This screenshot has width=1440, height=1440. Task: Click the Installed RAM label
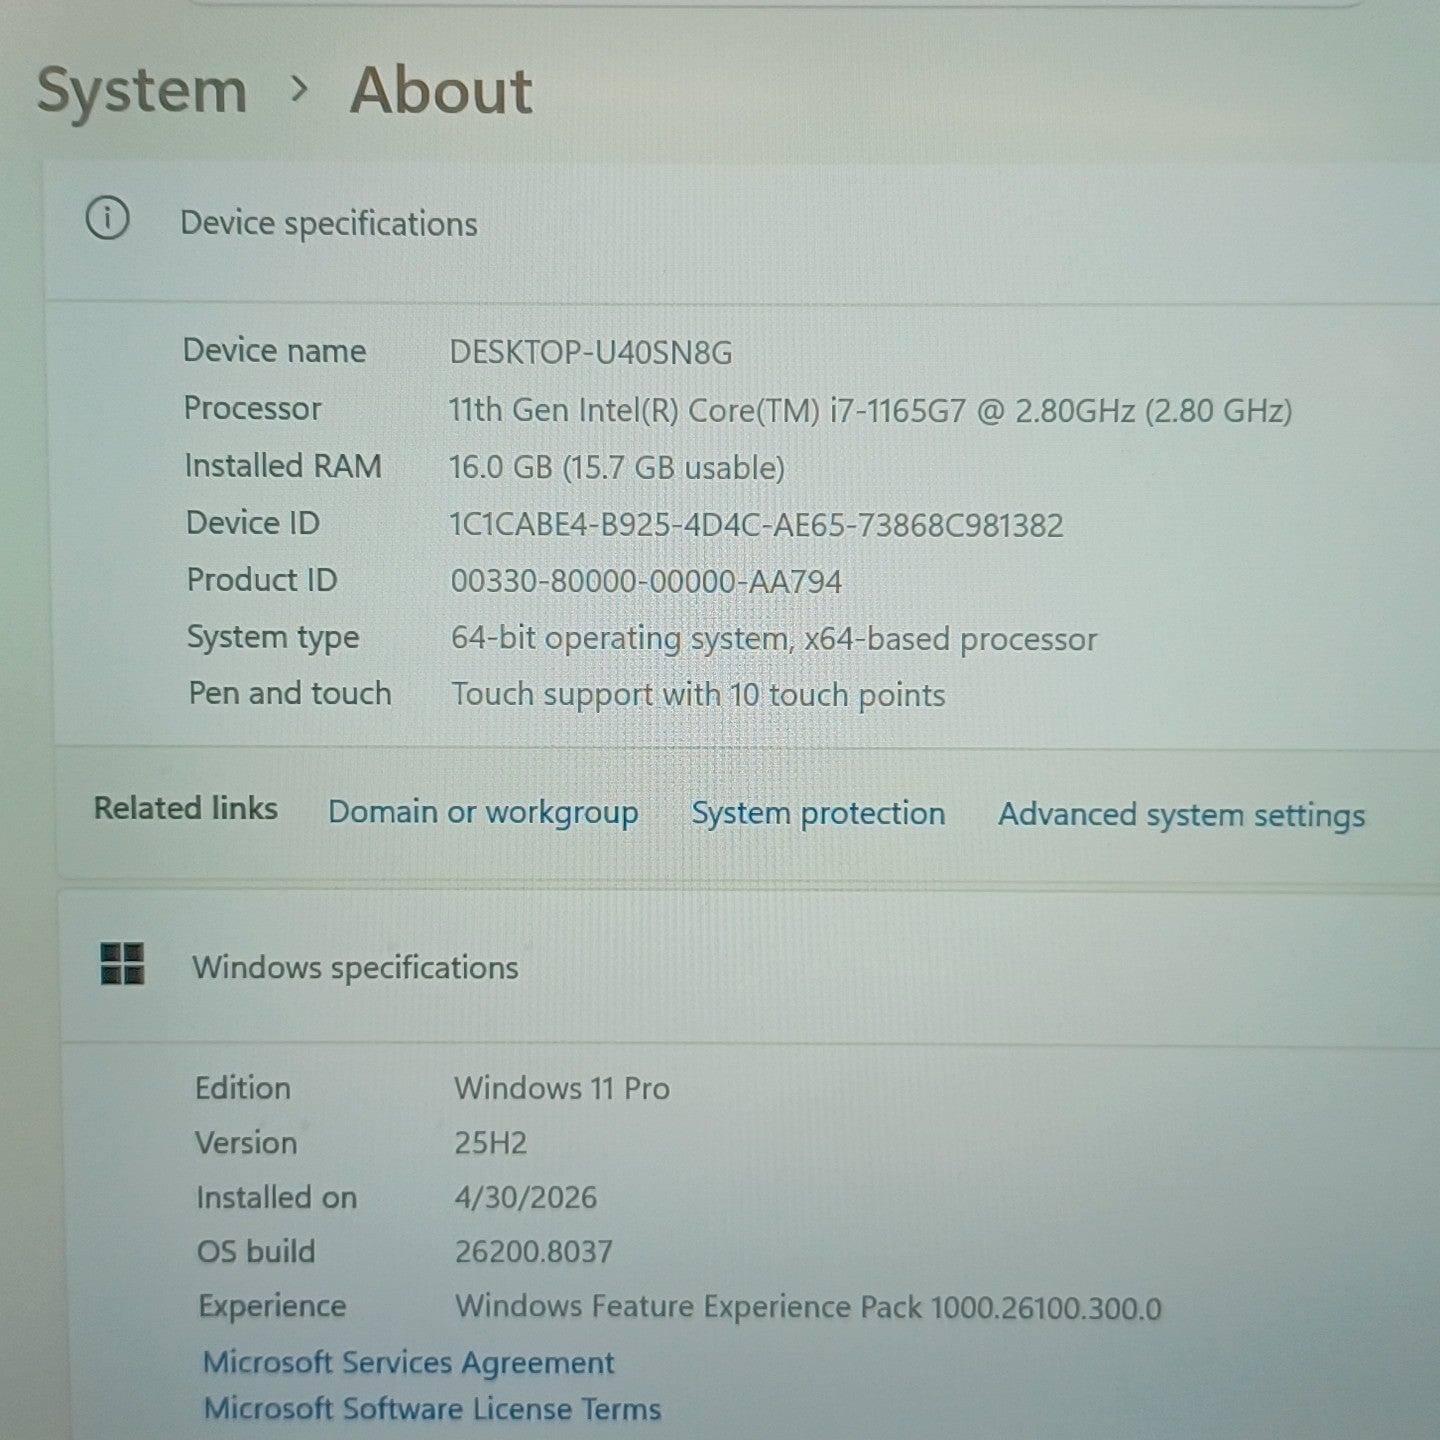(283, 466)
